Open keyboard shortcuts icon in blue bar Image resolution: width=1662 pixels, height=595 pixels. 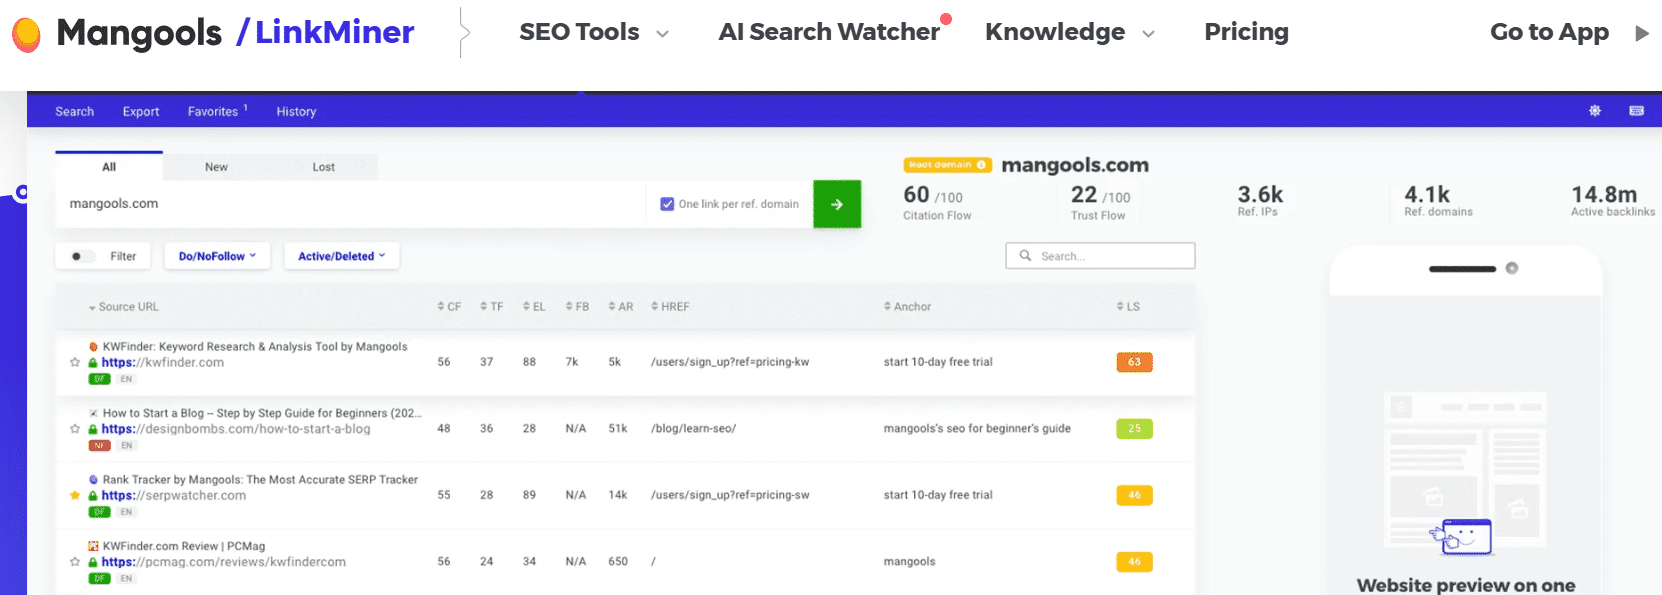tap(1637, 111)
